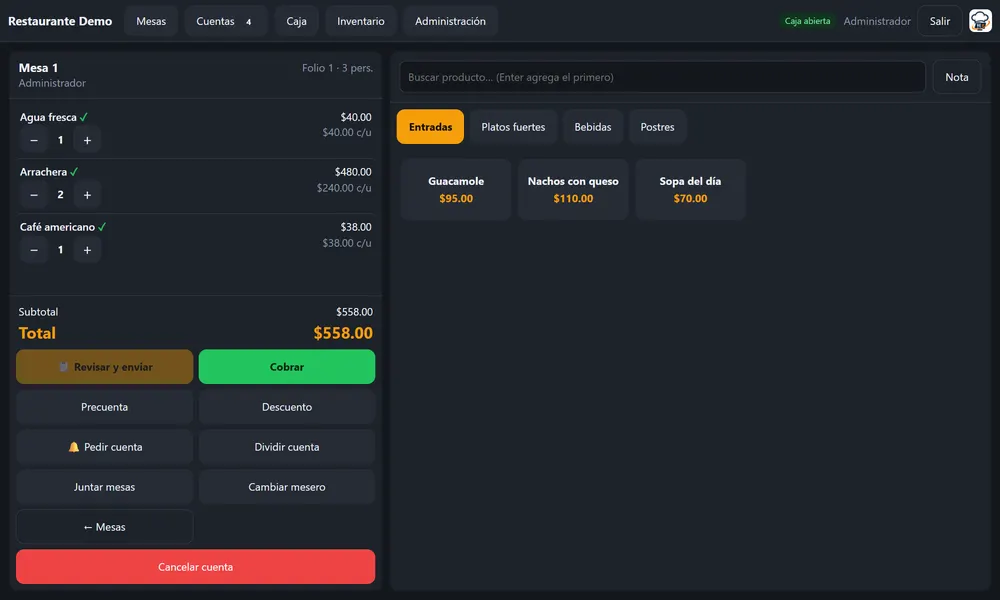Focus the Buscar producto search field

(663, 77)
